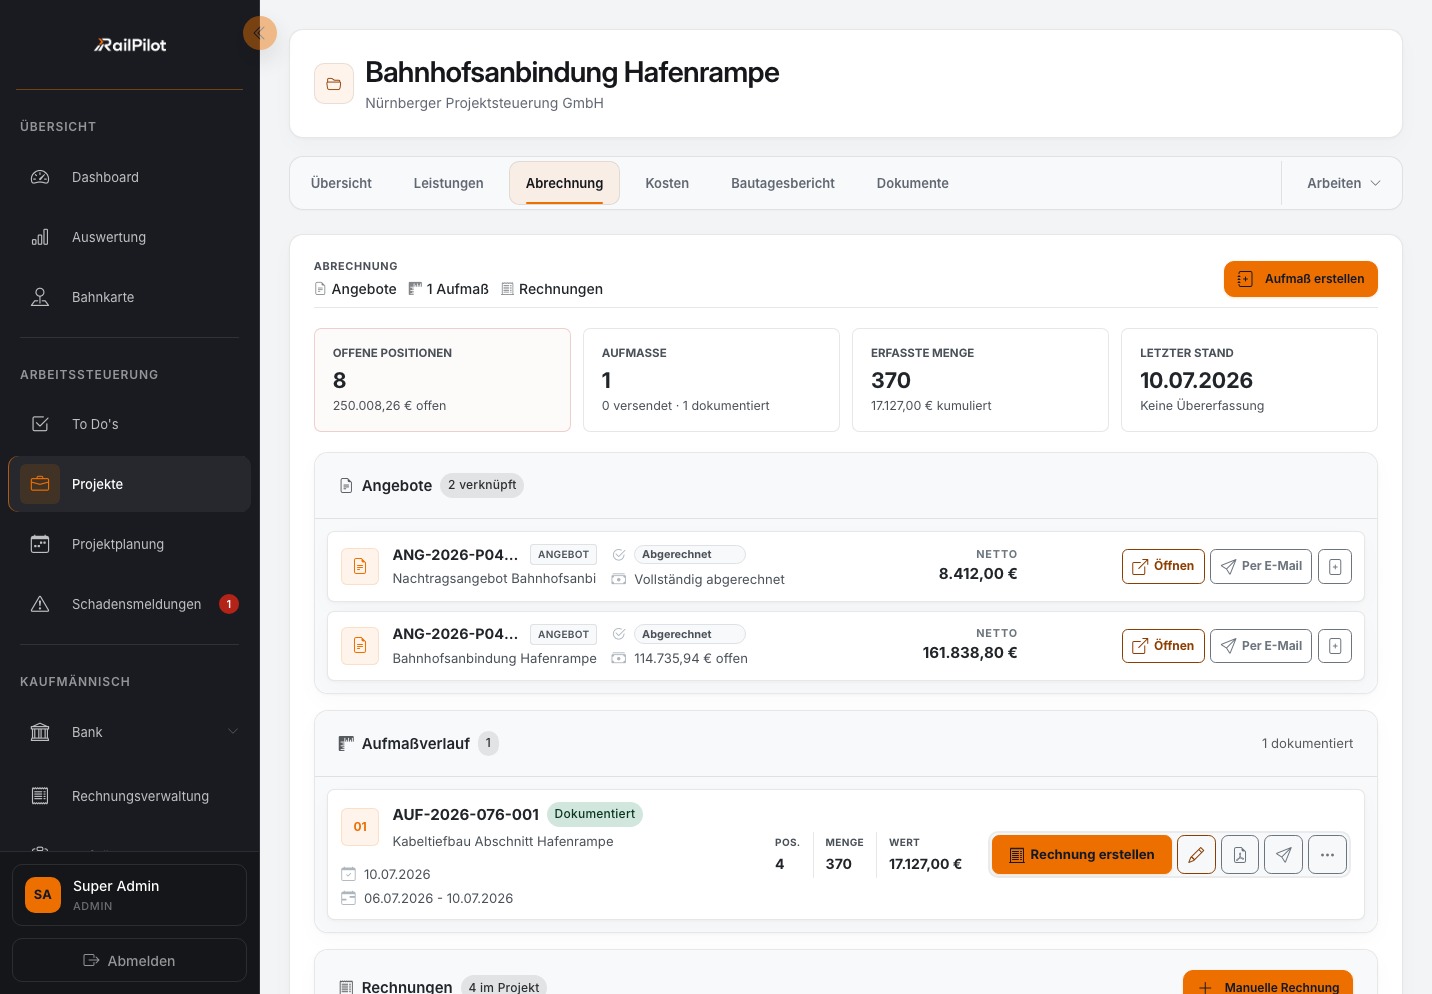Collapse the sidebar with the chevron button
Screen dimensions: 1432x994
(259, 33)
